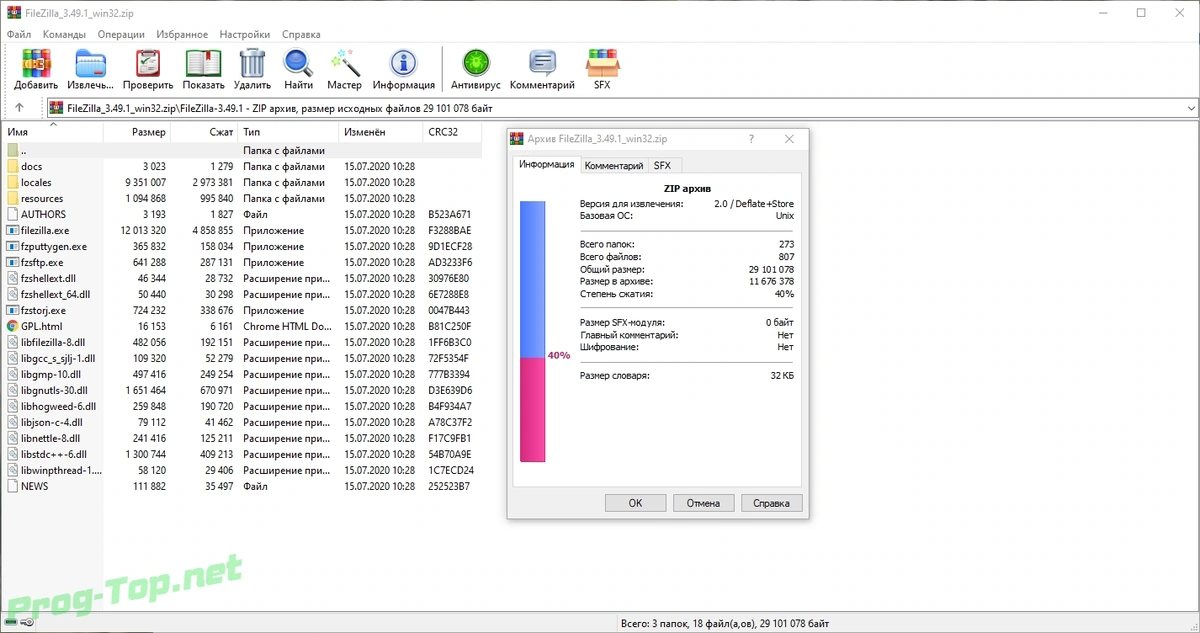Switch to the Комментарий tab in dialog

pos(613,166)
